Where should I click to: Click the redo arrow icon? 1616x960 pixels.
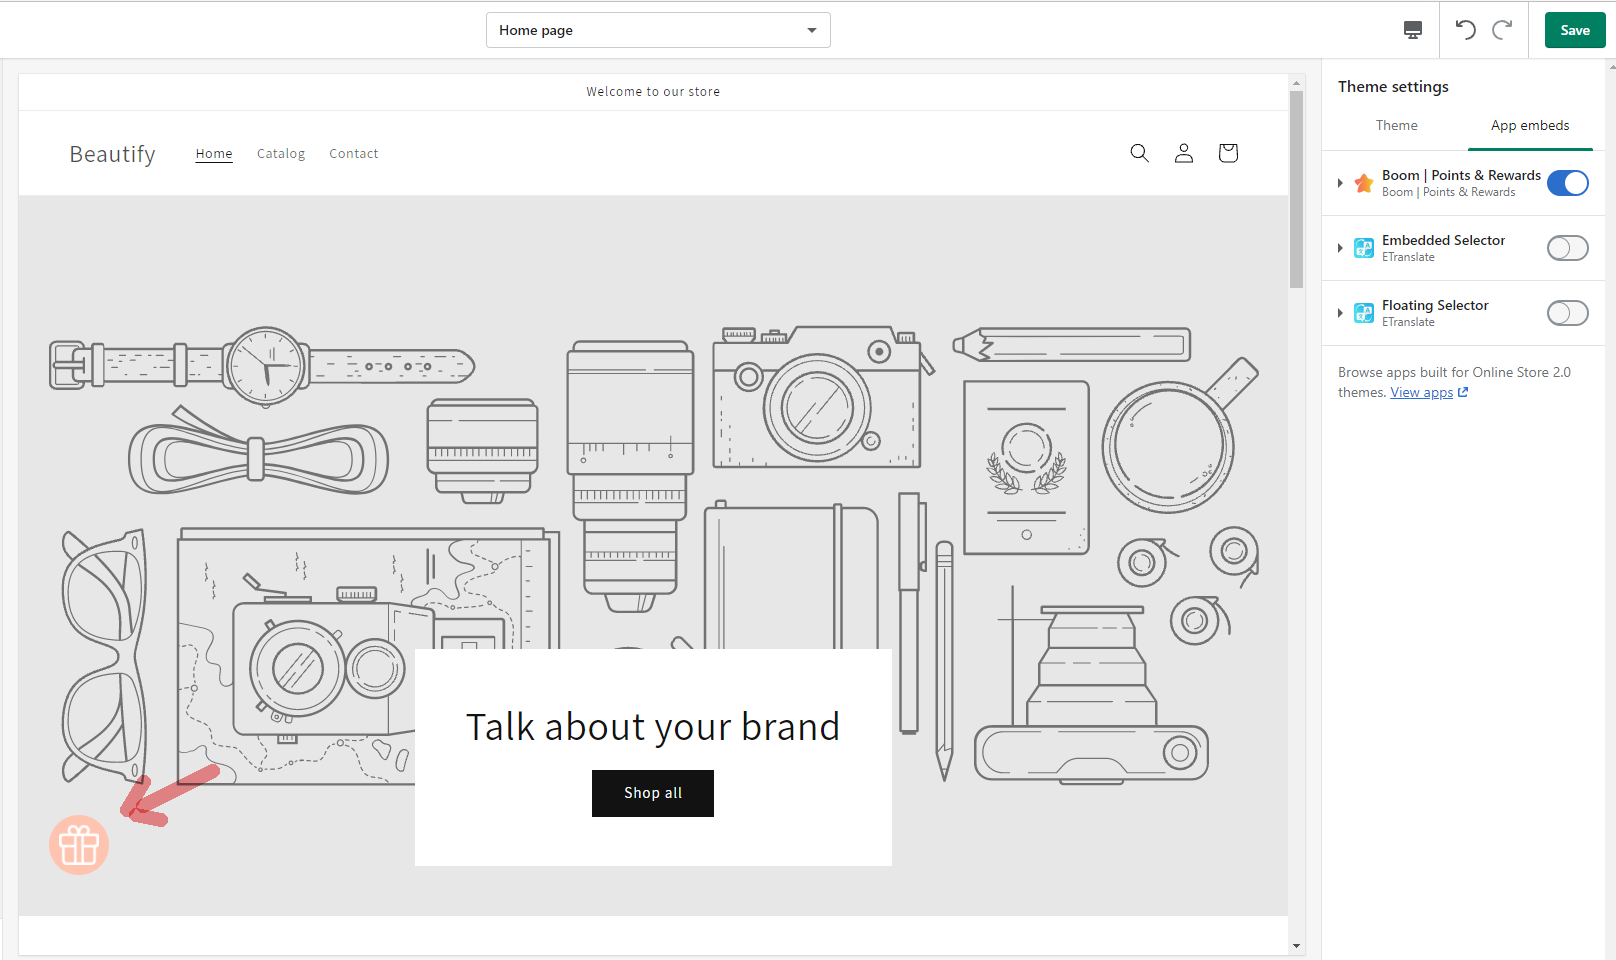tap(1502, 30)
